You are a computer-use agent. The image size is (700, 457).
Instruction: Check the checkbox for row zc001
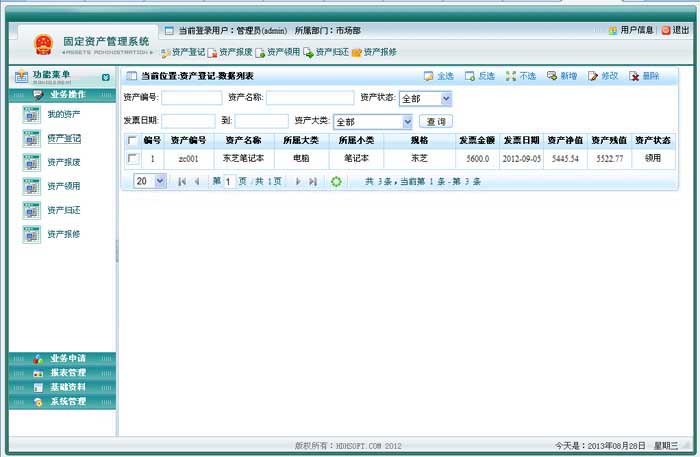(x=132, y=158)
